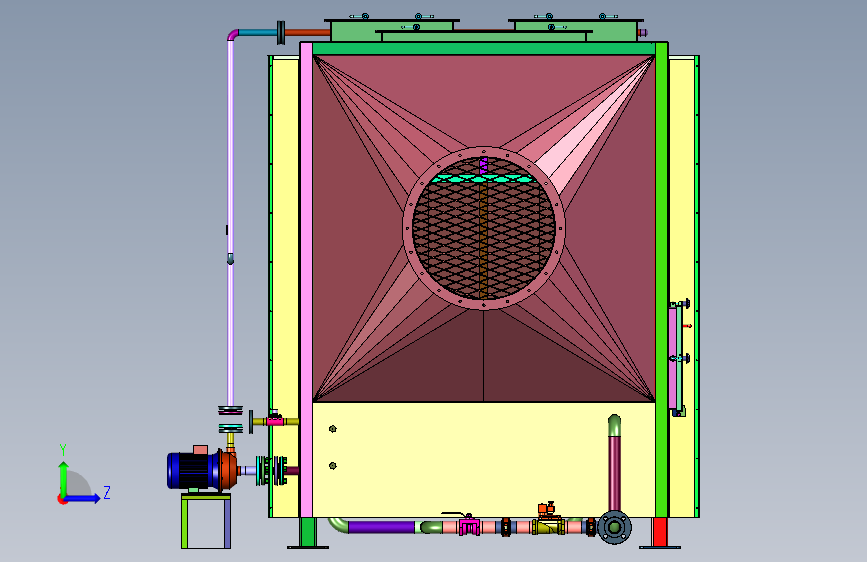This screenshot has height=562, width=867.
Task: Pick the cyan spray header inside fan opening
Action: point(482,179)
